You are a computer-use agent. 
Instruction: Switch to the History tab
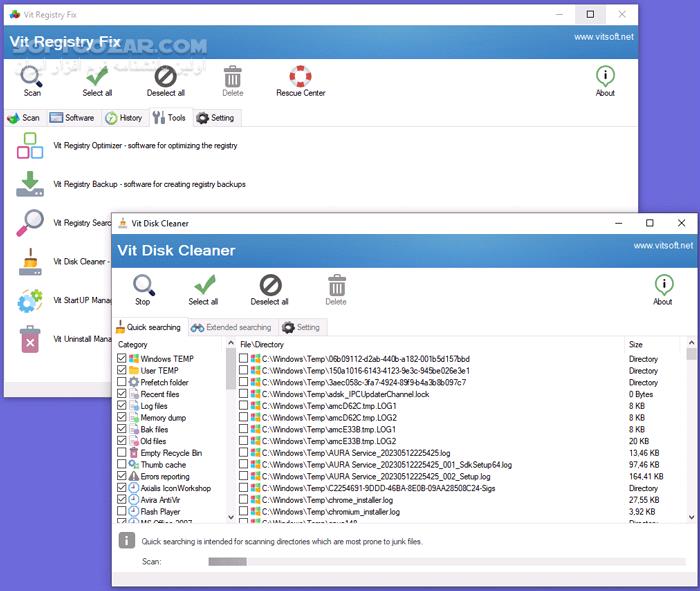coord(124,118)
